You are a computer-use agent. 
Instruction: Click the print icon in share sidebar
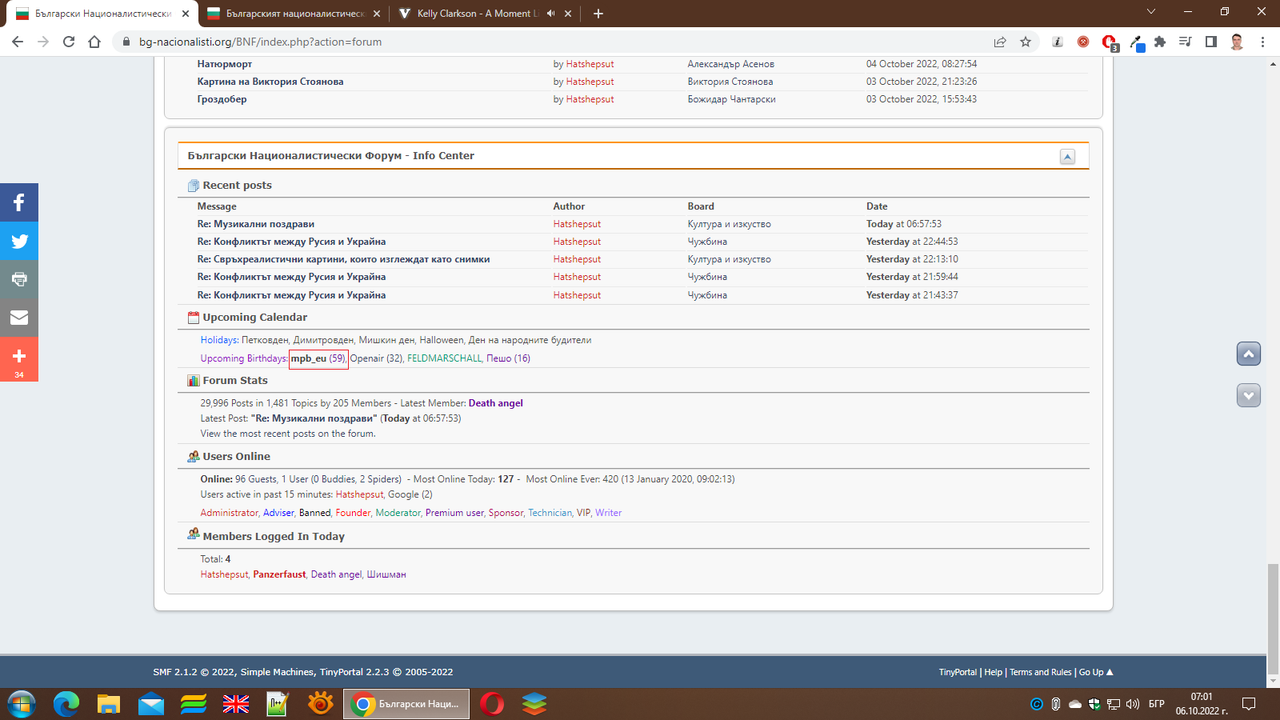pos(19,279)
